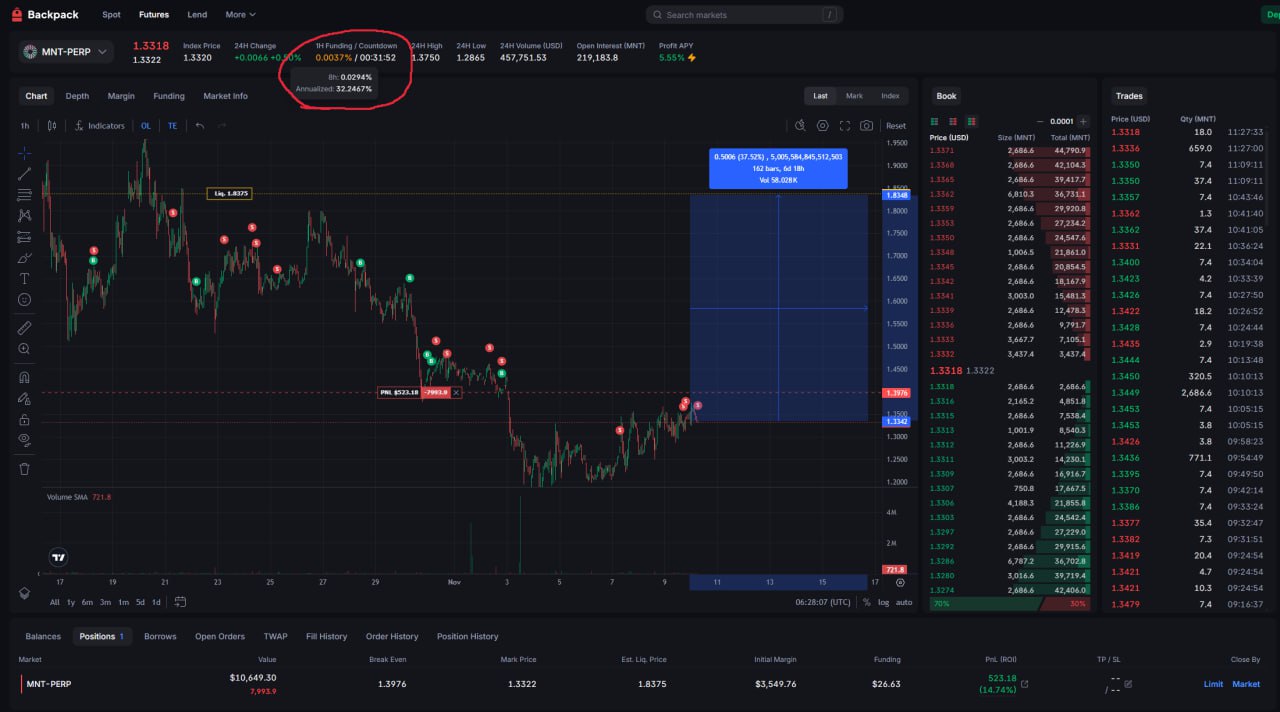1280x712 pixels.
Task: Close position with Market button
Action: click(1246, 684)
